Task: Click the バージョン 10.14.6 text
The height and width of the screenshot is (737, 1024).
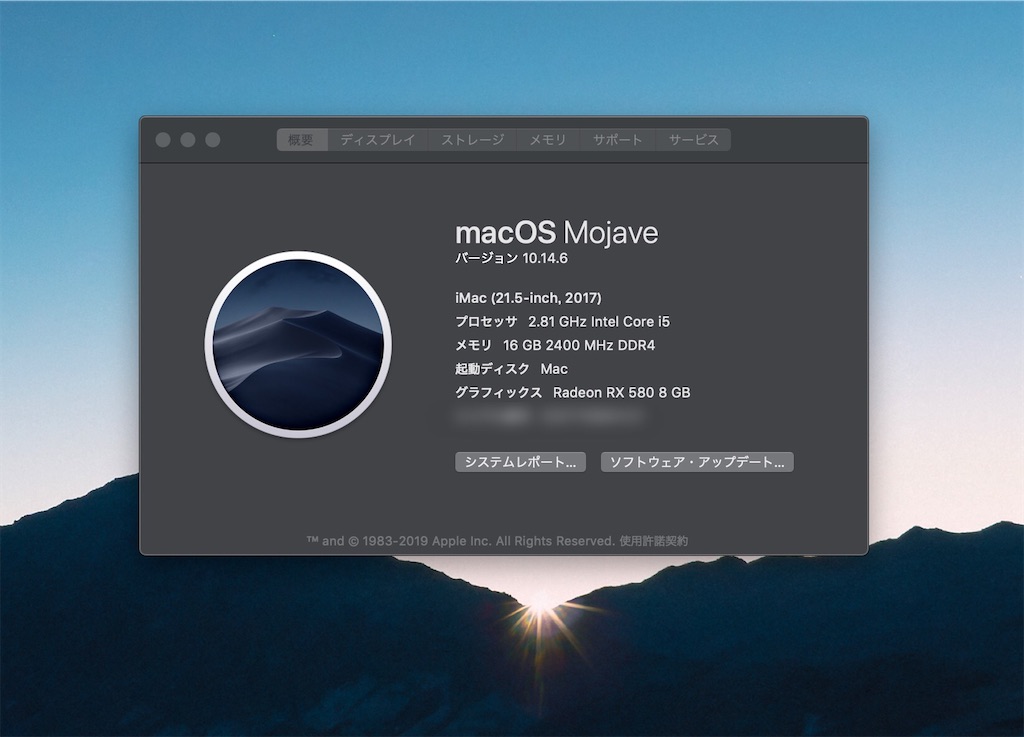Action: (x=511, y=259)
